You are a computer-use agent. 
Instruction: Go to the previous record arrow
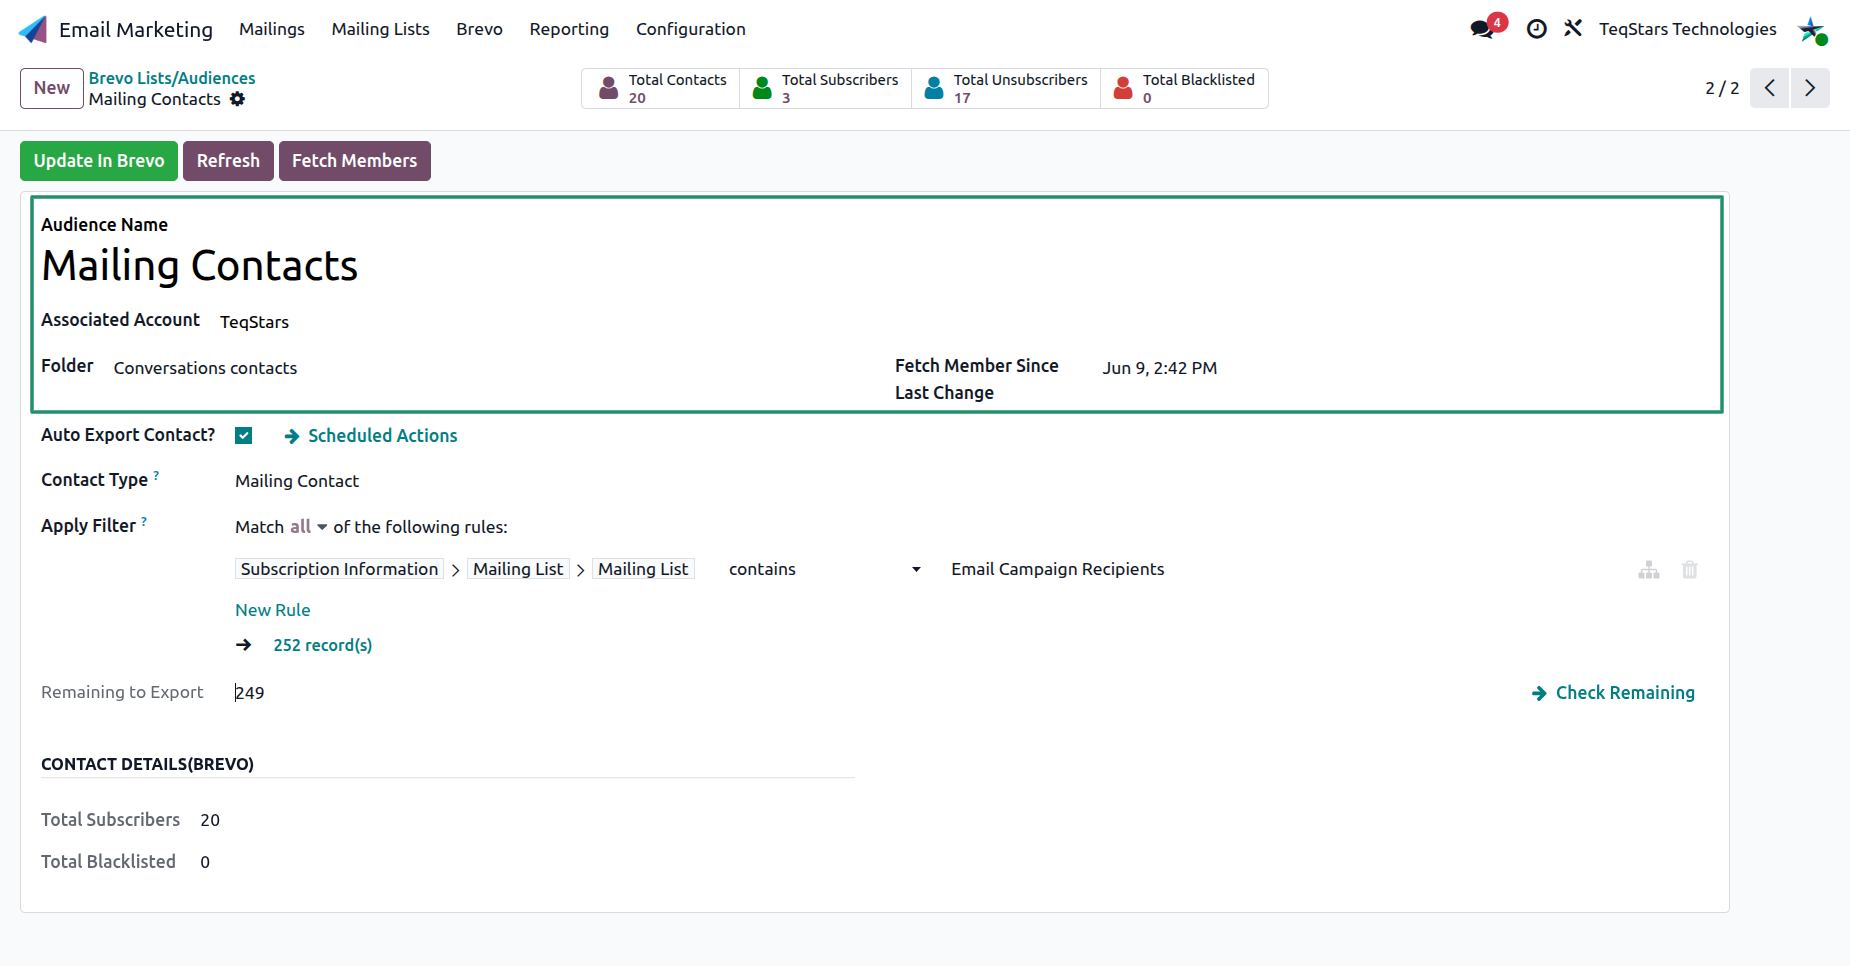click(x=1770, y=88)
